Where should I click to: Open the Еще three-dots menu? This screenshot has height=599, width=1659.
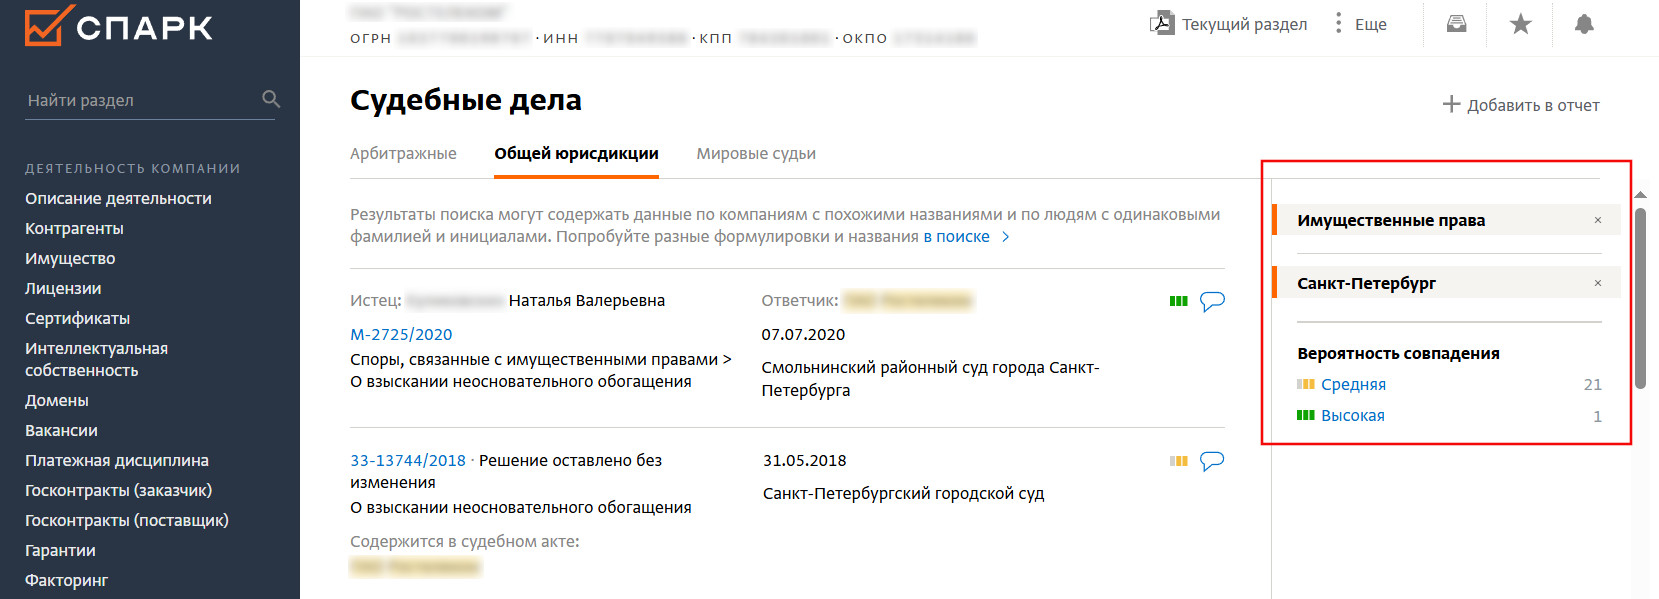[x=1361, y=24]
